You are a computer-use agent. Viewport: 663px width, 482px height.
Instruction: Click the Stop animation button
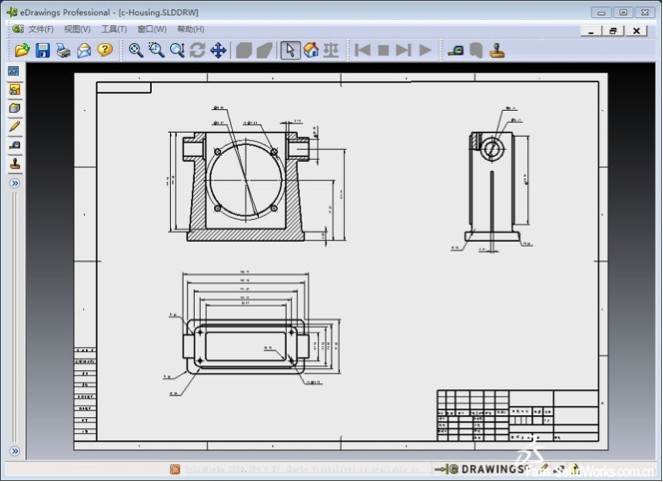(x=383, y=50)
